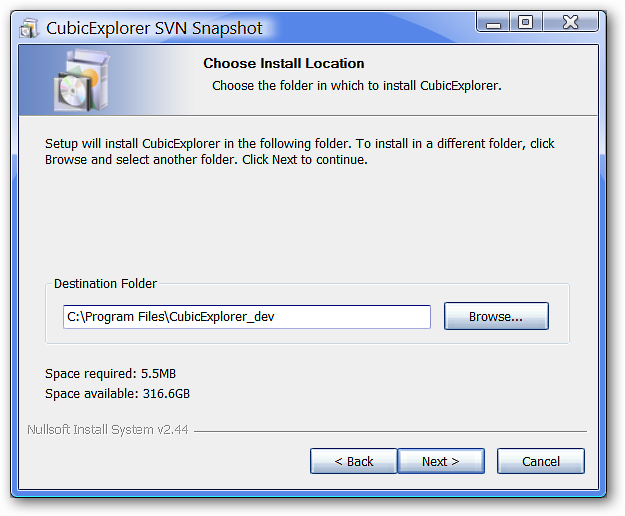Screen dimensions: 625x516
Task: Open the Browse... folder picker
Action: (x=496, y=316)
